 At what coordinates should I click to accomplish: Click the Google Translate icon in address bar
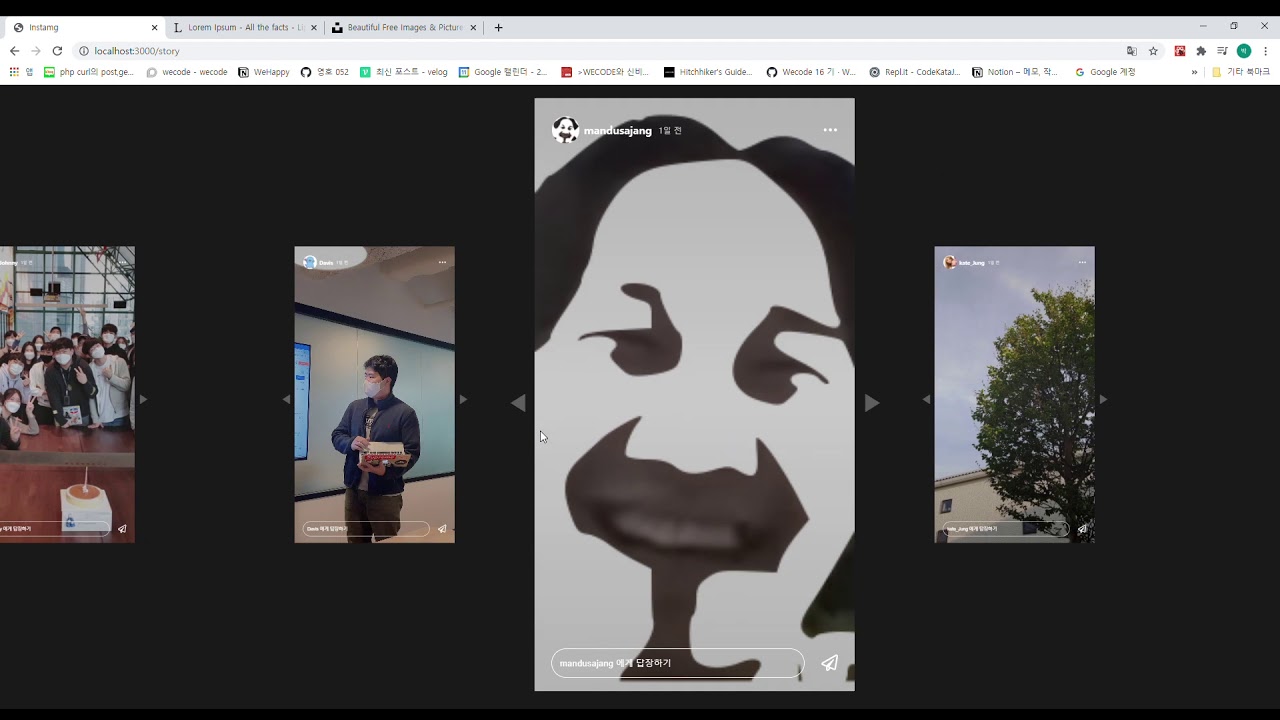1132,51
